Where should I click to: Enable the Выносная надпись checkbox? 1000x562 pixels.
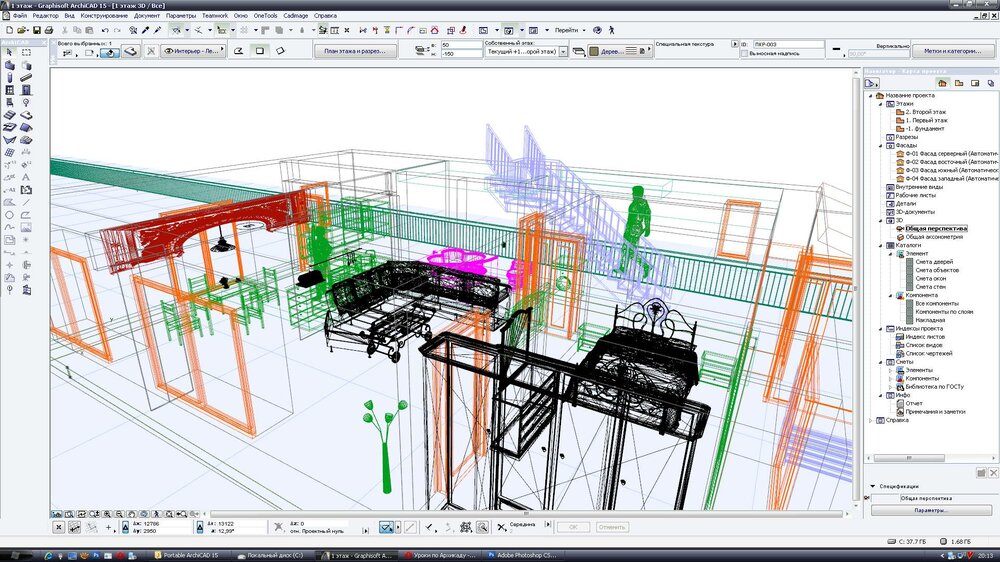point(744,54)
